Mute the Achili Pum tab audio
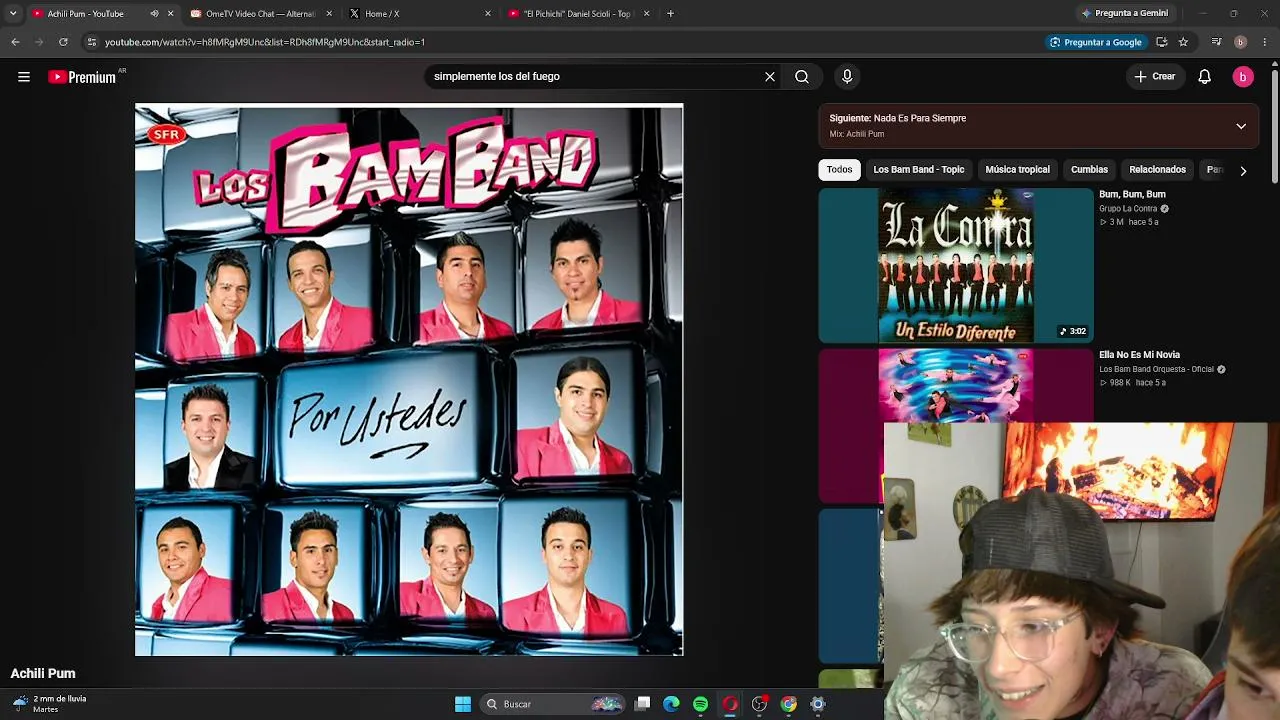The image size is (1280, 720). tap(154, 14)
